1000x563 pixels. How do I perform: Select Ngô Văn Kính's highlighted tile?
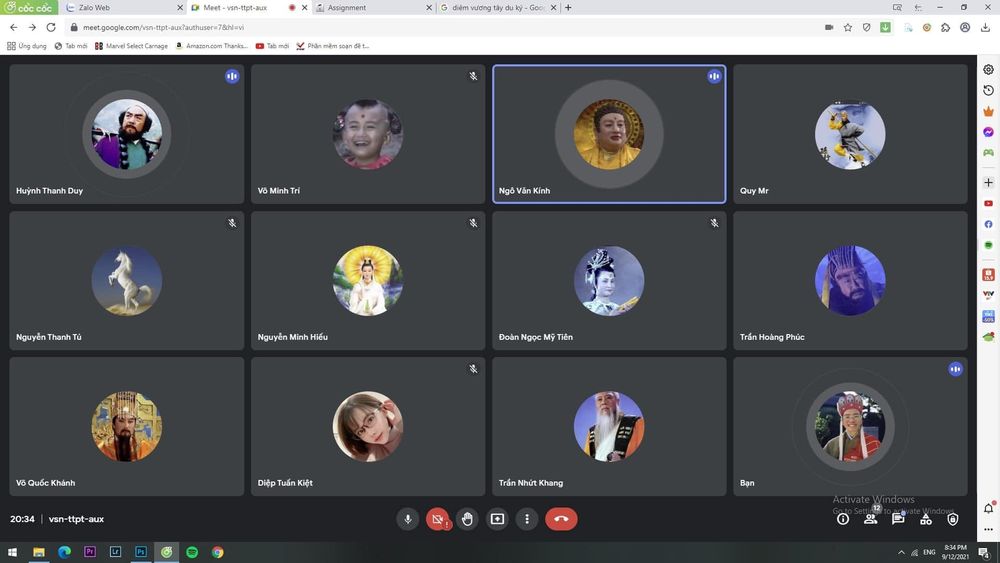pos(609,134)
